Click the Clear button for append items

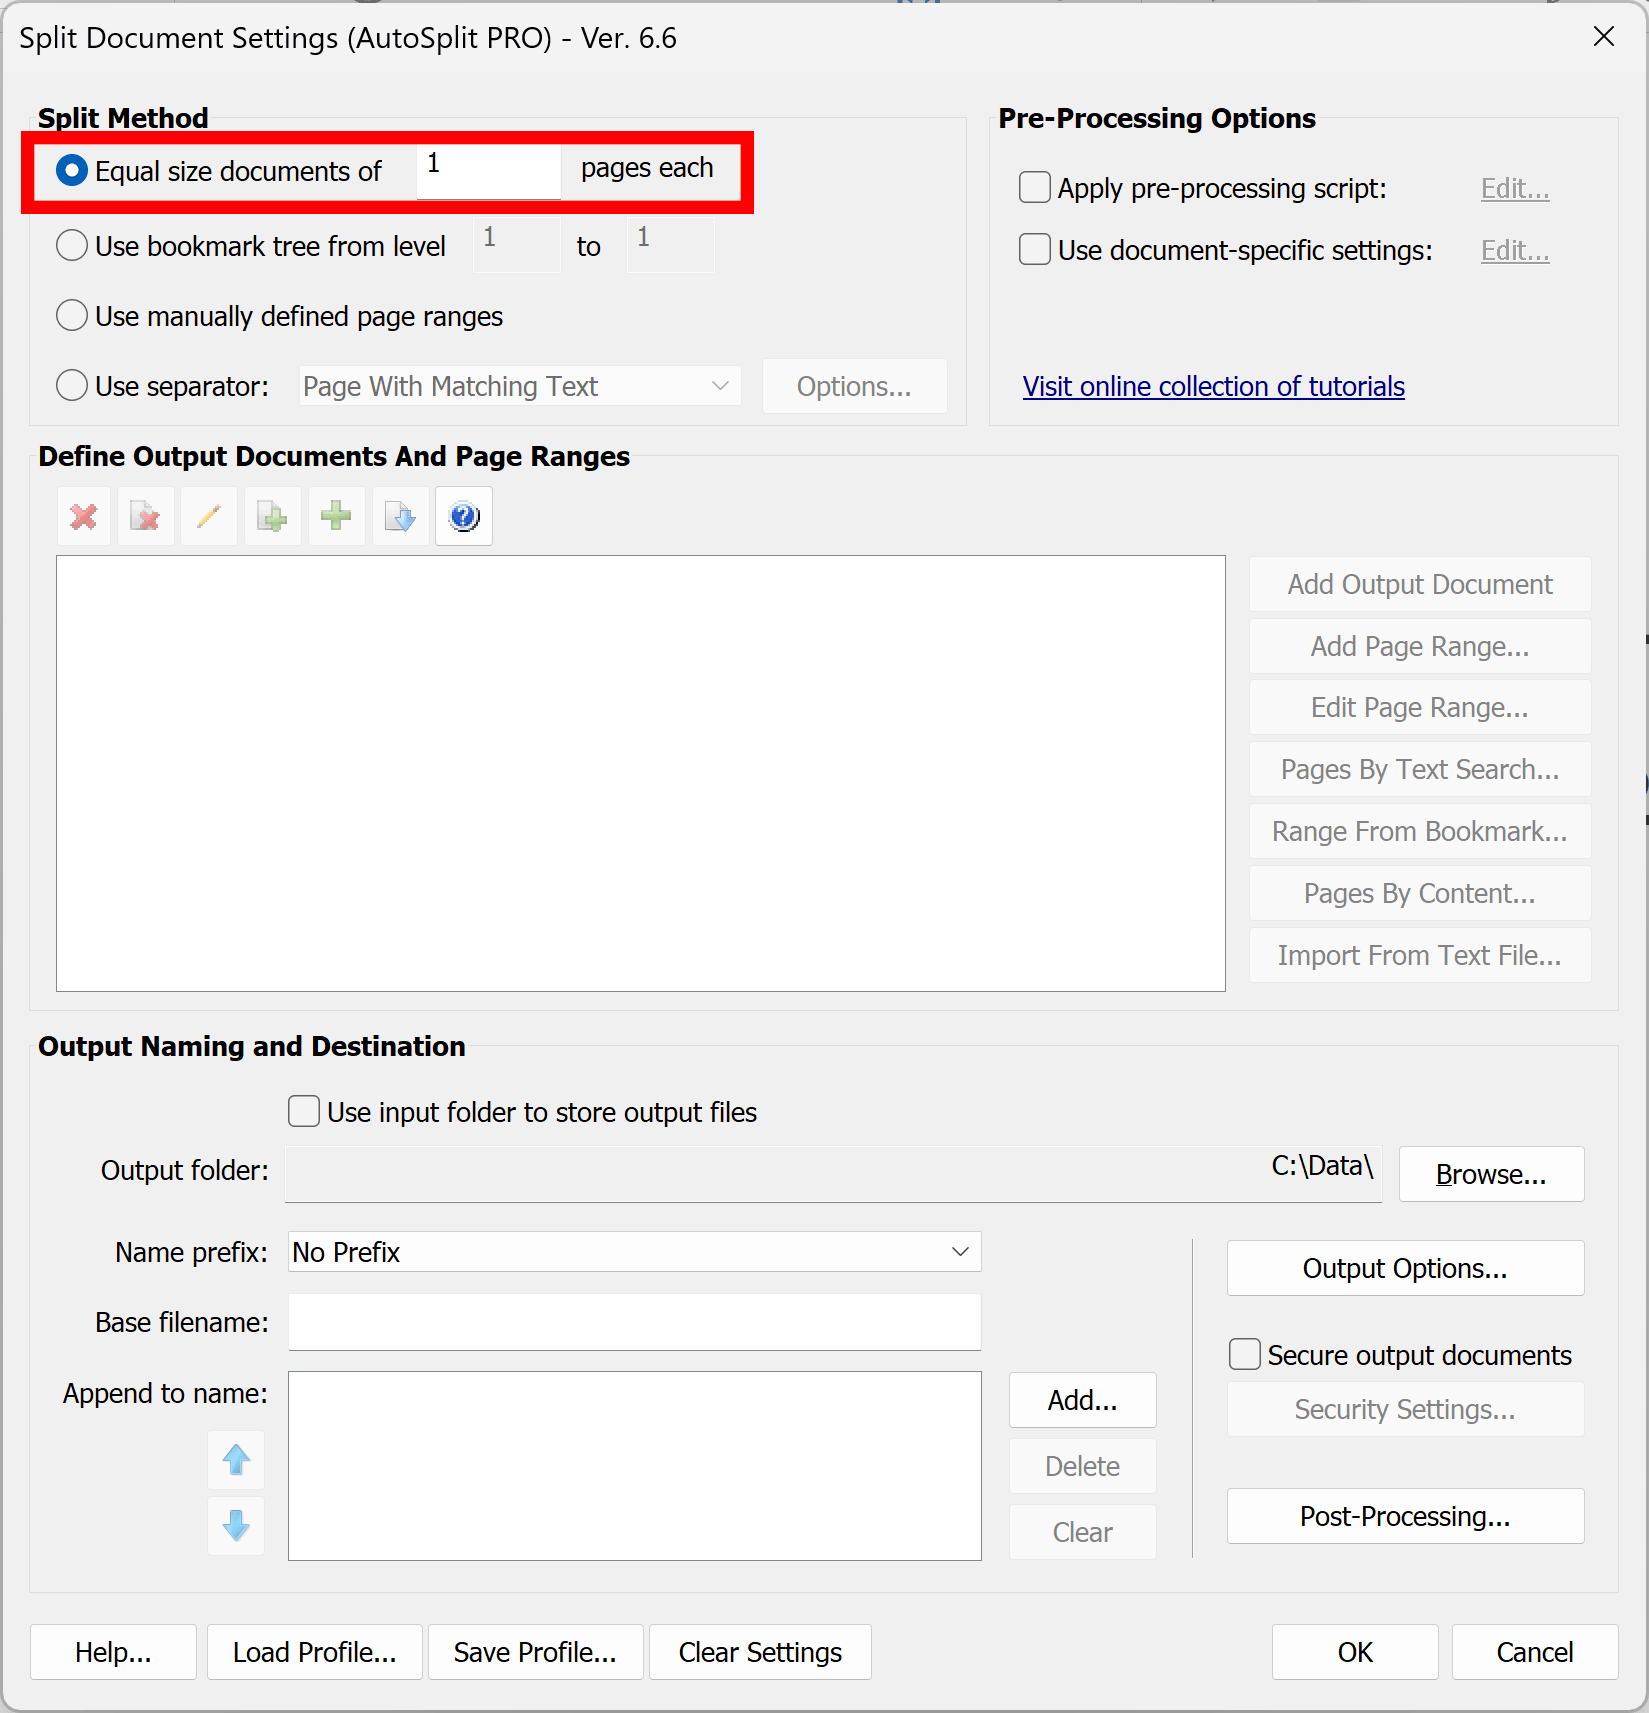[x=1083, y=1532]
